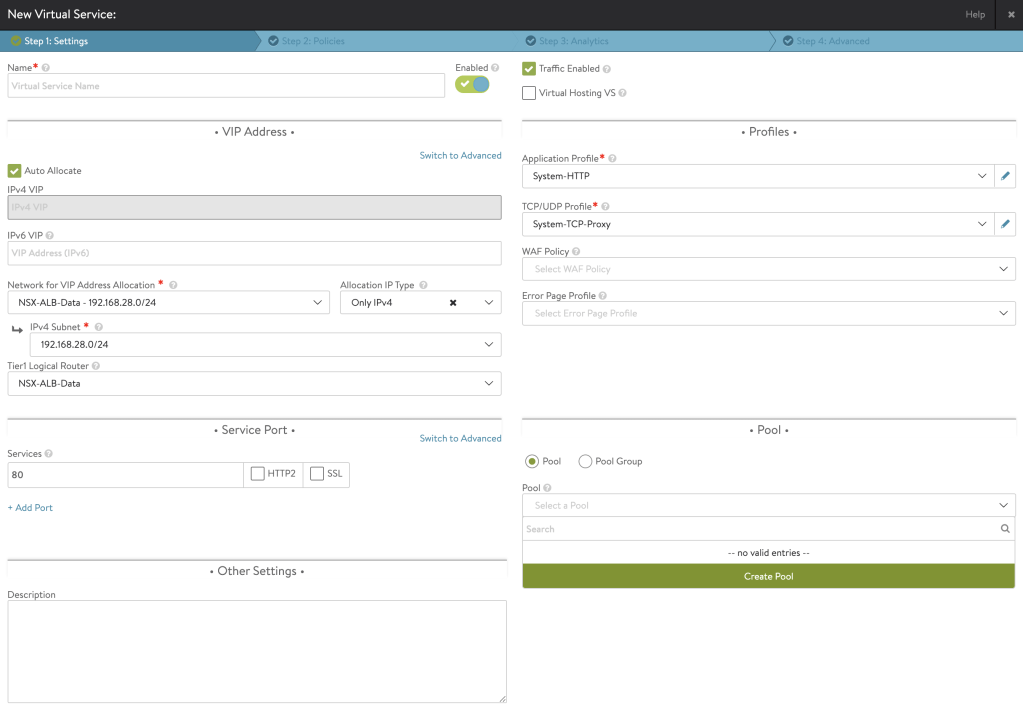This screenshot has height=726, width=1023.
Task: Click the + Add Port link
Action: [30, 508]
